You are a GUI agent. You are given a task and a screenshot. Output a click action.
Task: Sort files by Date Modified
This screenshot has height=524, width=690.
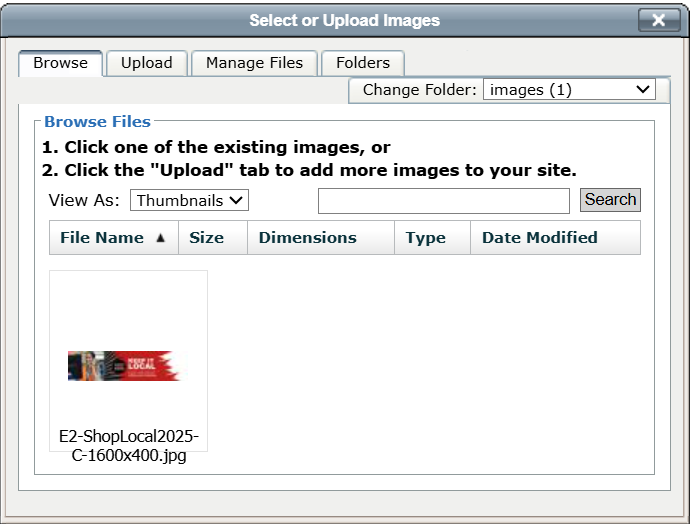tap(539, 238)
